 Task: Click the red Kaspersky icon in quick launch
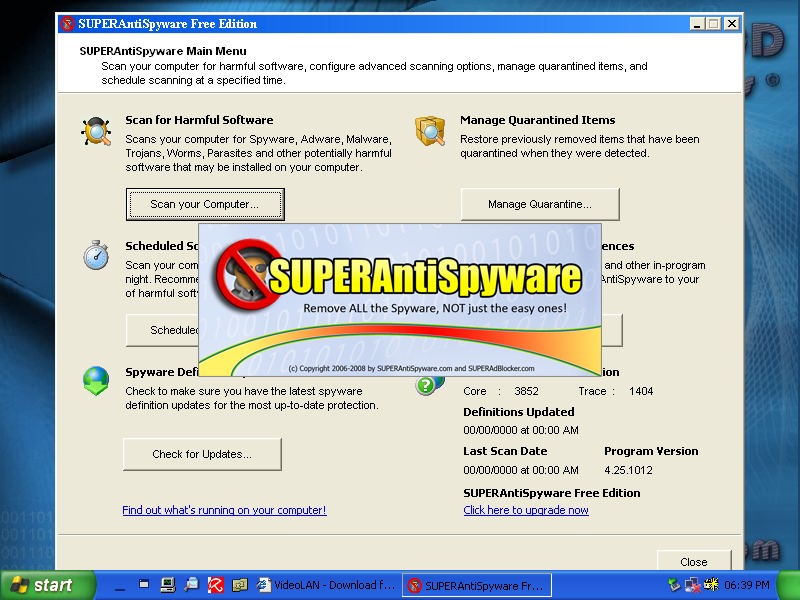click(214, 585)
